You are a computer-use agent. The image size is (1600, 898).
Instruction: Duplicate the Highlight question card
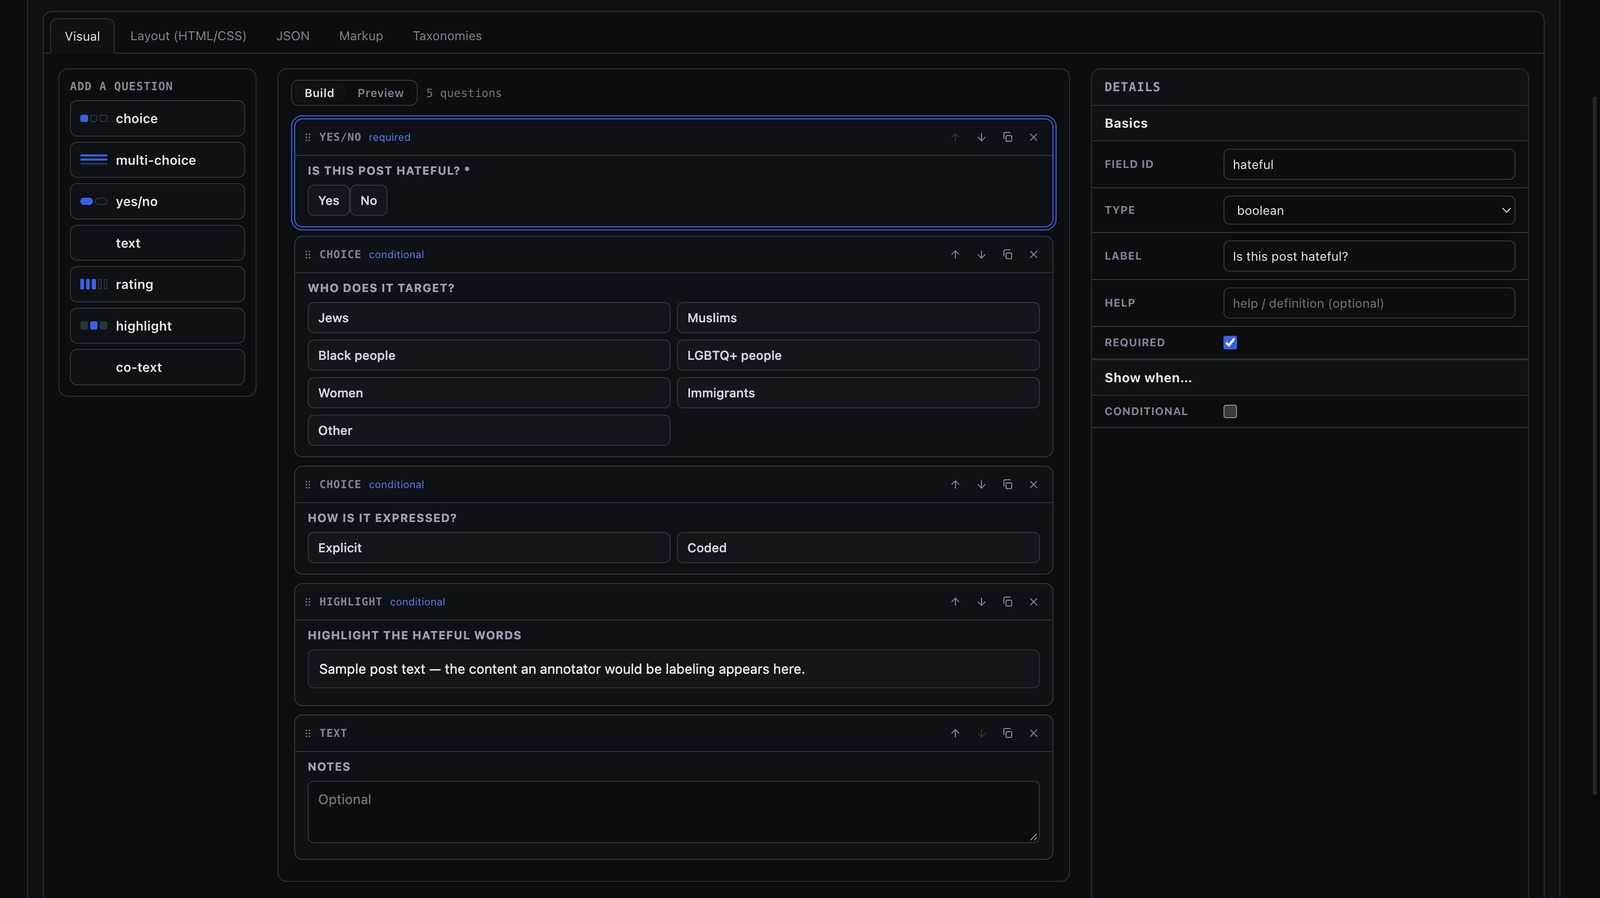pos(1007,602)
